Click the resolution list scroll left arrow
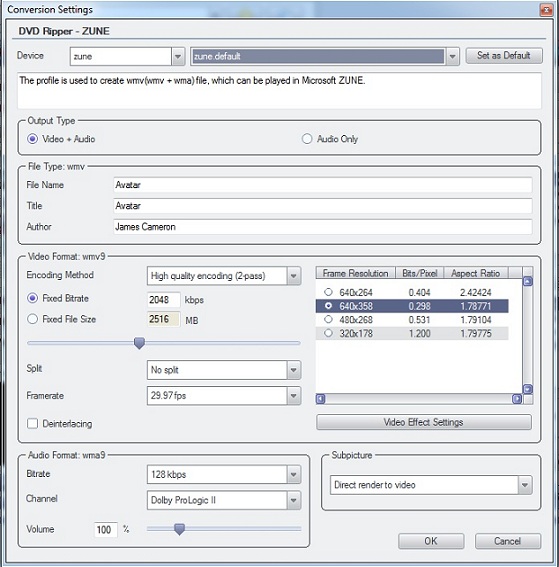This screenshot has width=559, height=567. pyautogui.click(x=321, y=399)
